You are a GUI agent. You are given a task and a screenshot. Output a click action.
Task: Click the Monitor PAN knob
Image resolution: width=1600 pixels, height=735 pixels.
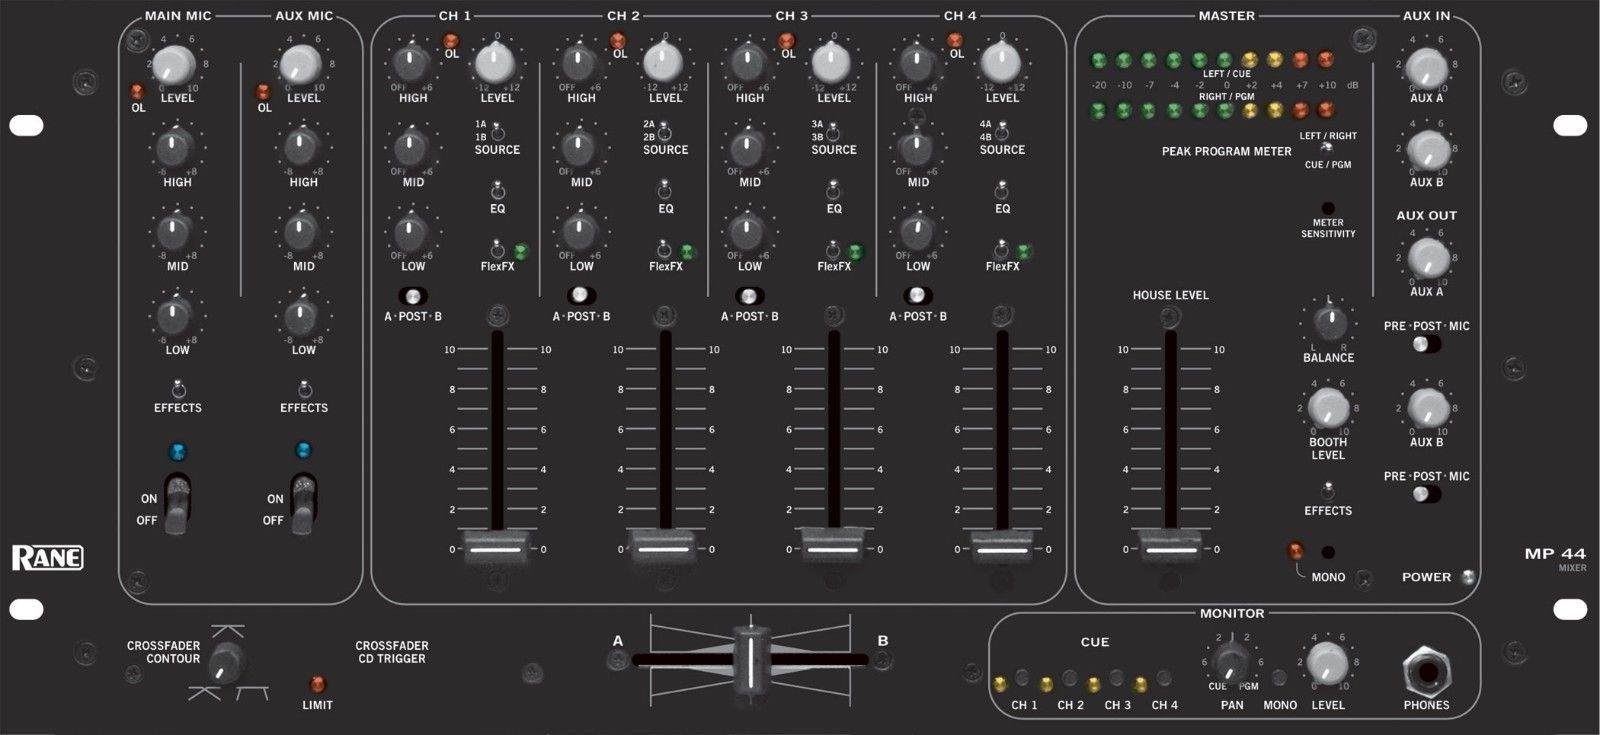coord(1231,661)
